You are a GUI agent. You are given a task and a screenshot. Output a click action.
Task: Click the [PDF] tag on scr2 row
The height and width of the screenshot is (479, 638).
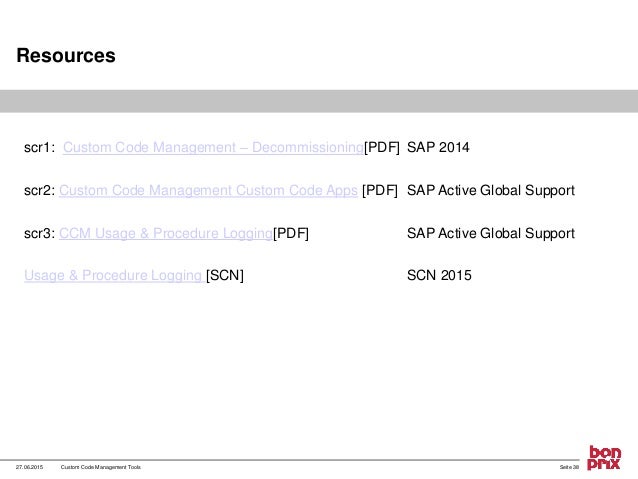coord(380,190)
